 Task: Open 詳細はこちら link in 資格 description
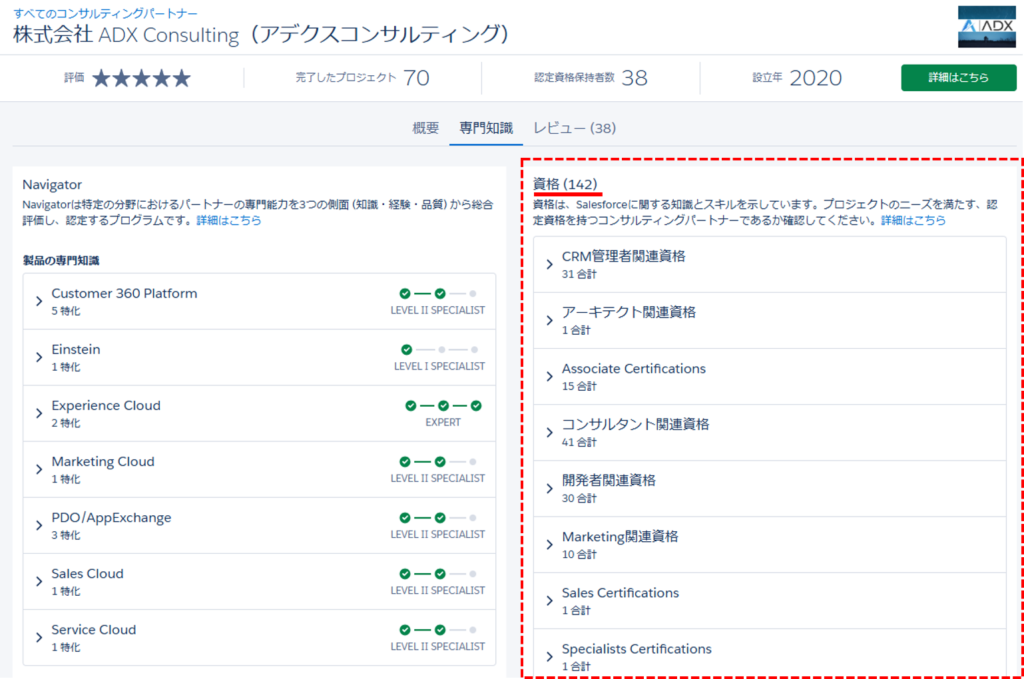pyautogui.click(x=913, y=220)
